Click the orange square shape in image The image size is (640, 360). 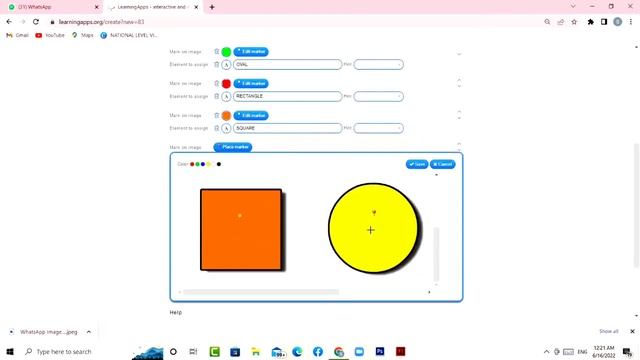[241, 229]
